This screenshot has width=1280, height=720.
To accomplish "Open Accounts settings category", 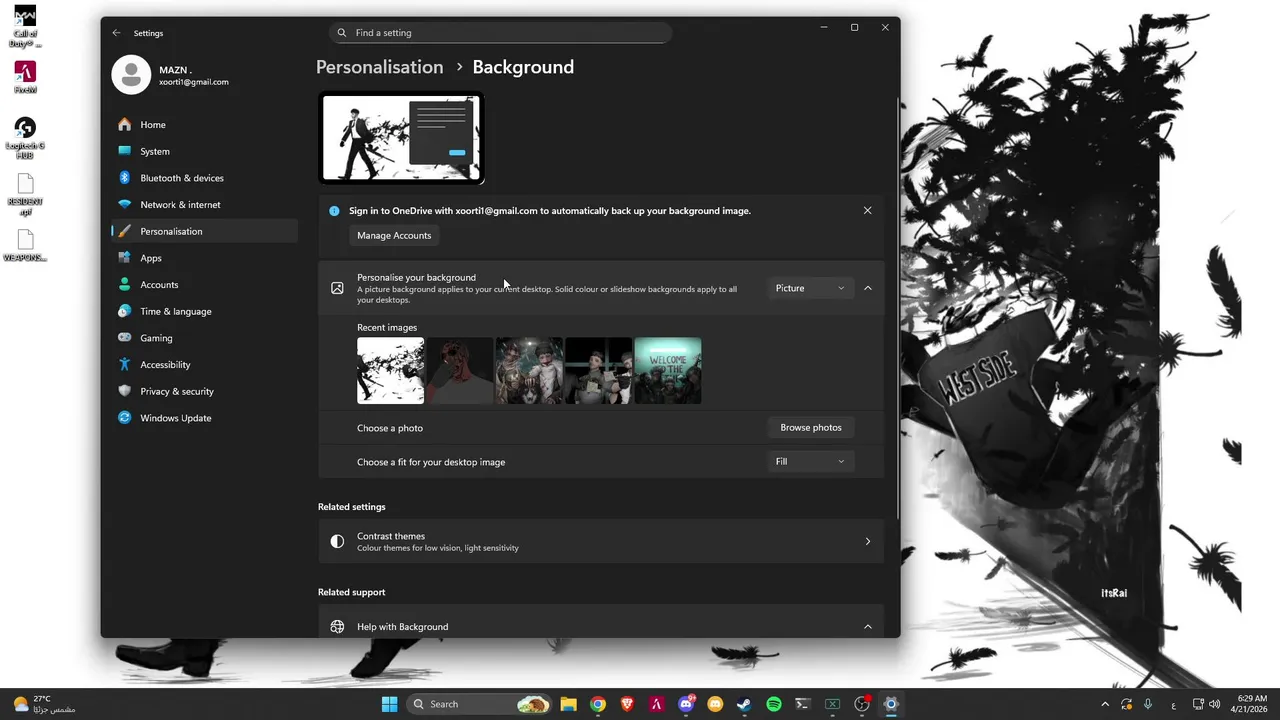I will pos(204,285).
